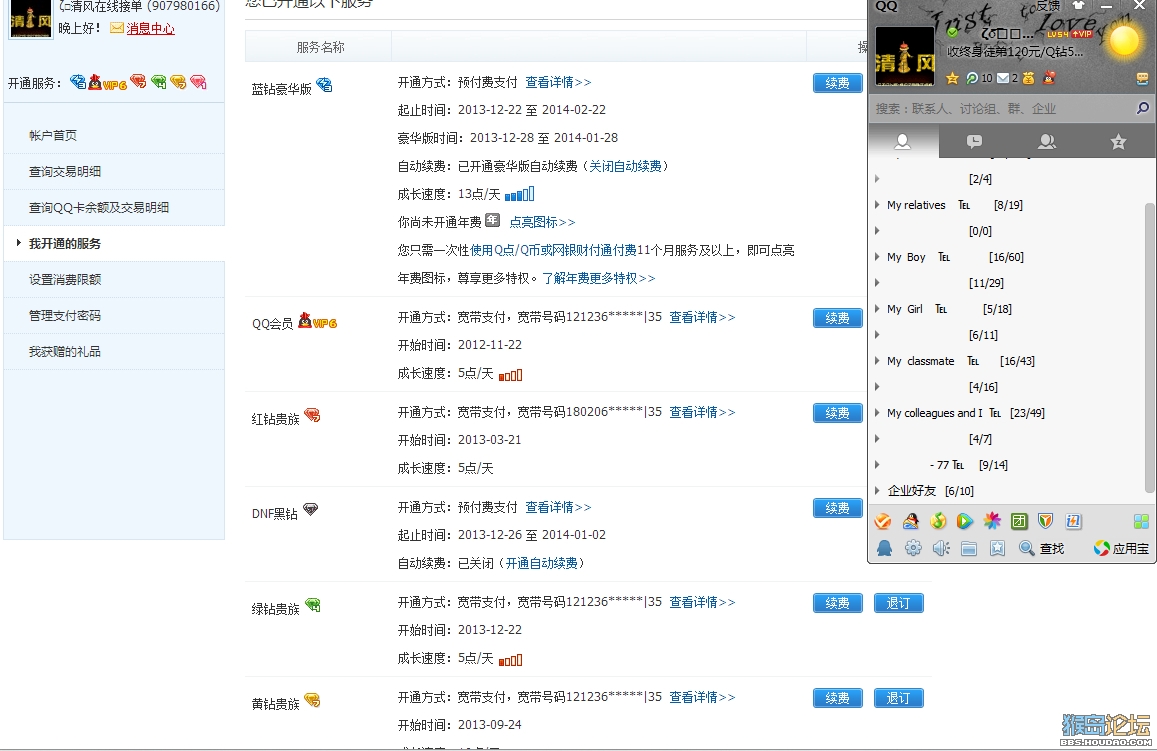The height and width of the screenshot is (751, 1157).
Task: Click 续费 button for 蓝钻豪华版
Action: coord(837,83)
